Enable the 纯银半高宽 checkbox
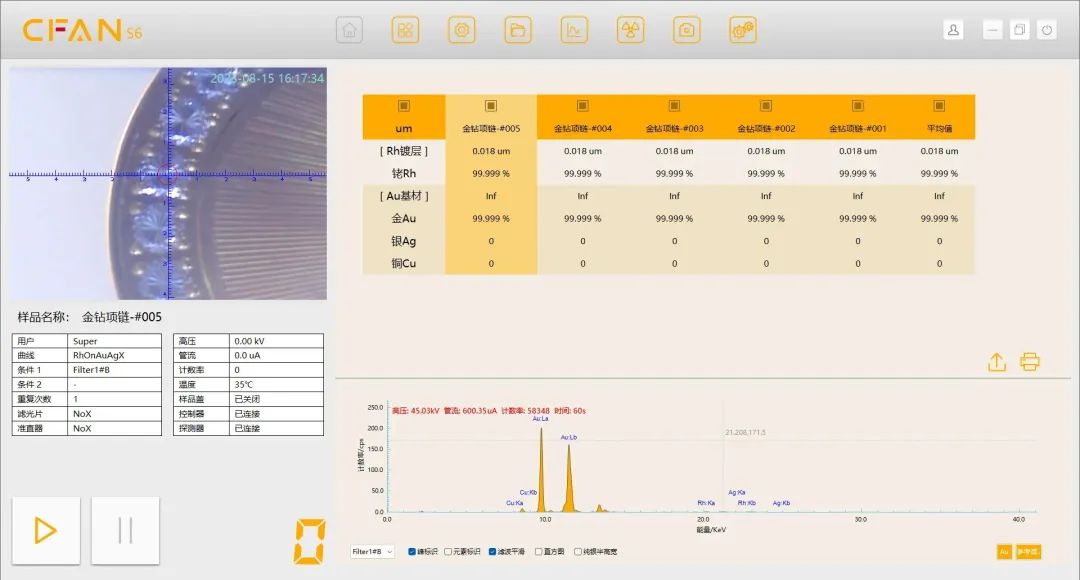This screenshot has height=580, width=1080. tap(578, 552)
